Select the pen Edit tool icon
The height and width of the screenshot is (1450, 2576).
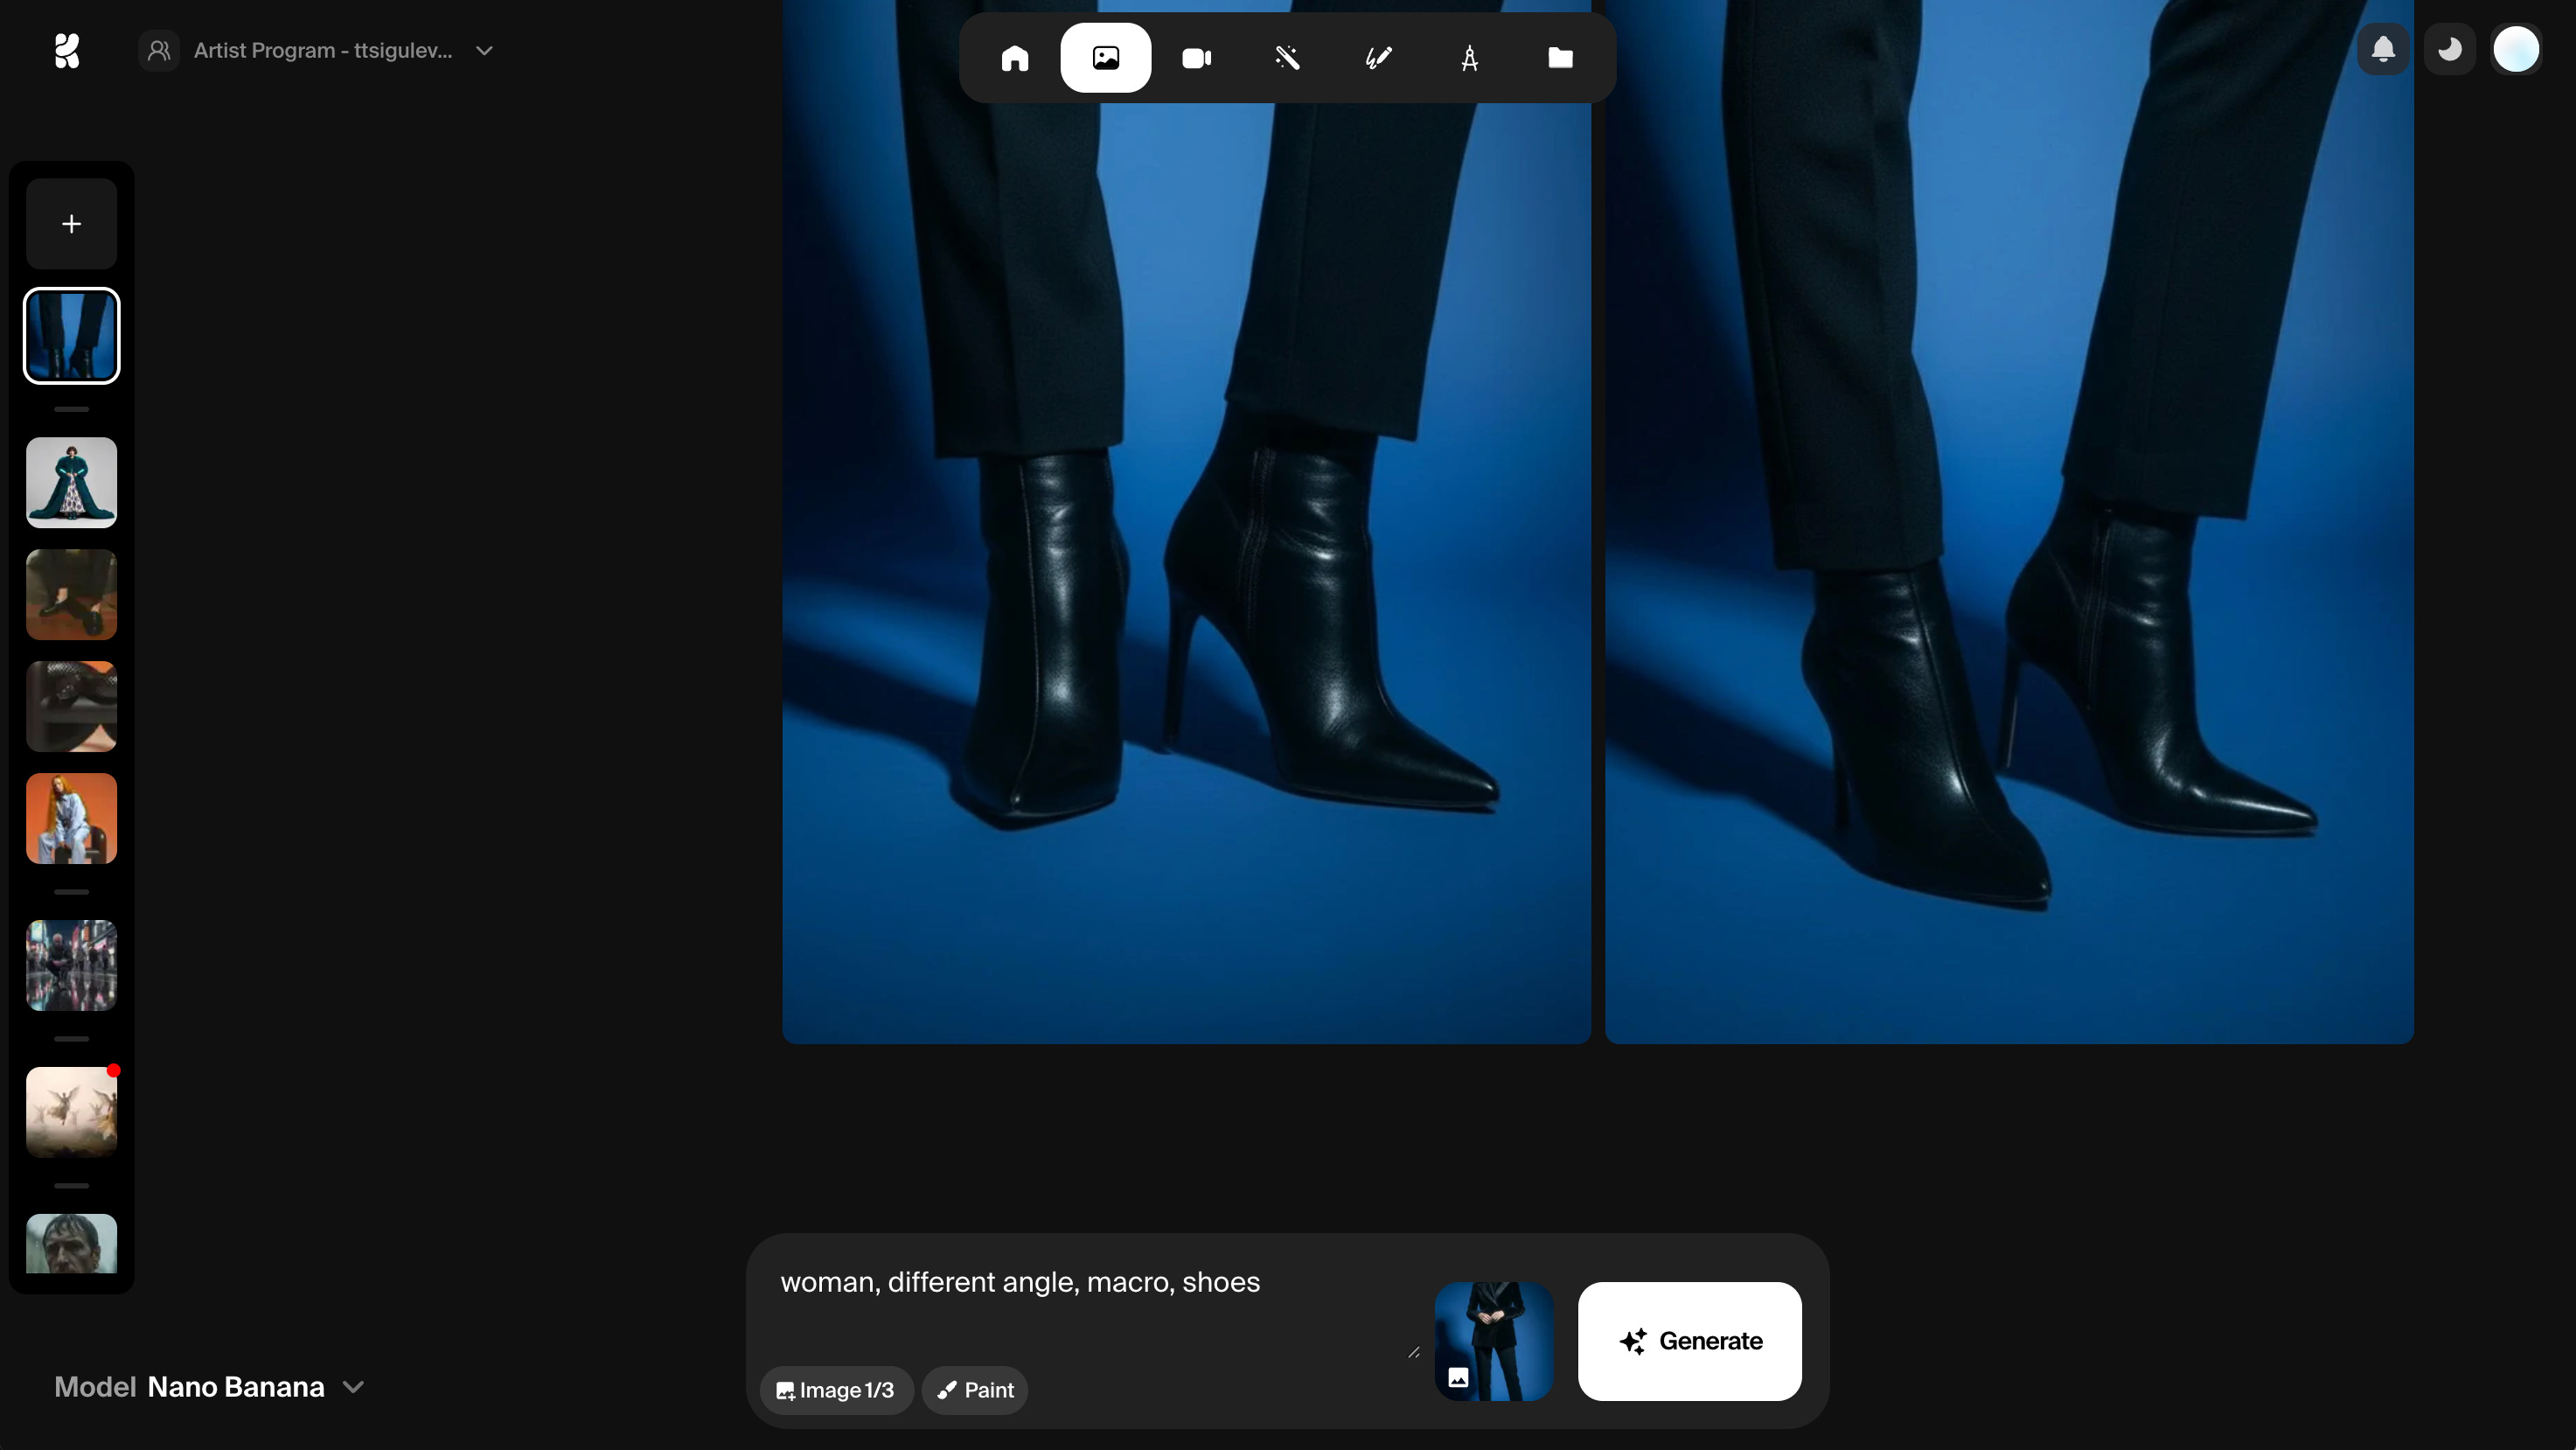1378,58
